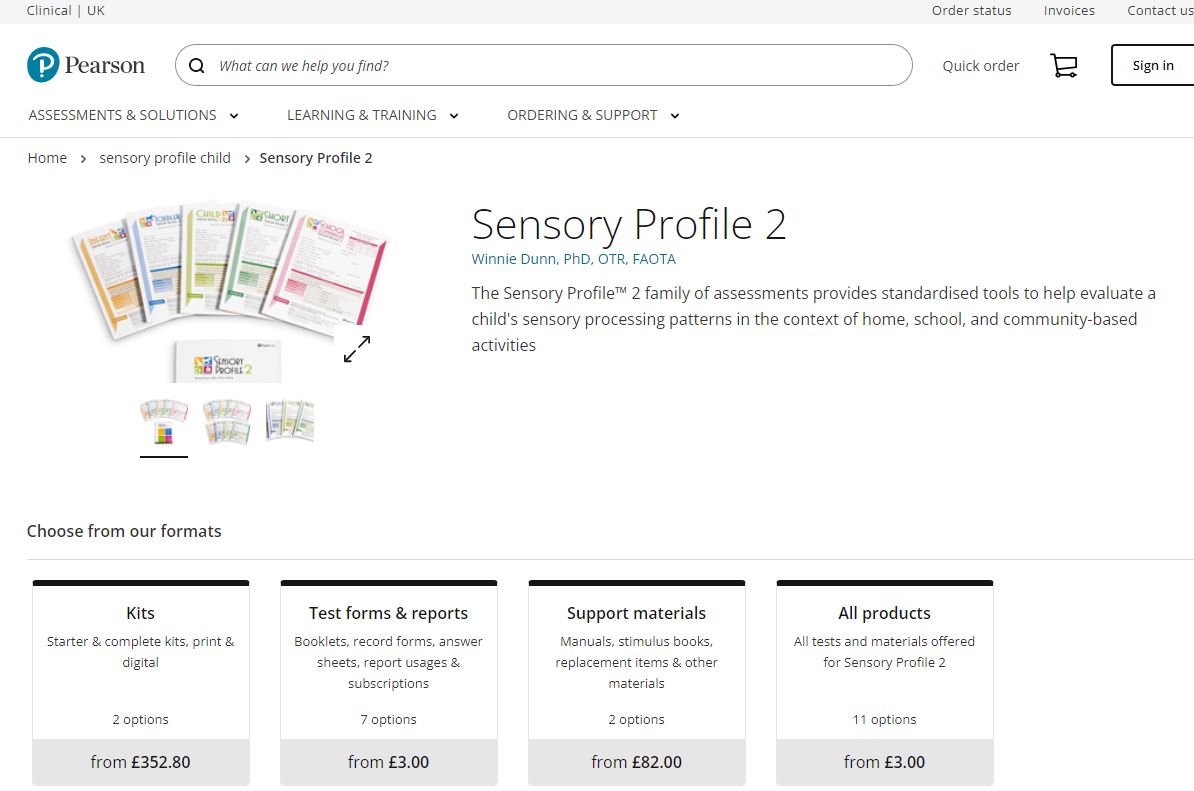Screen dimensions: 1194x791
Task: Open author Winnie Dunn link
Action: pos(574,259)
